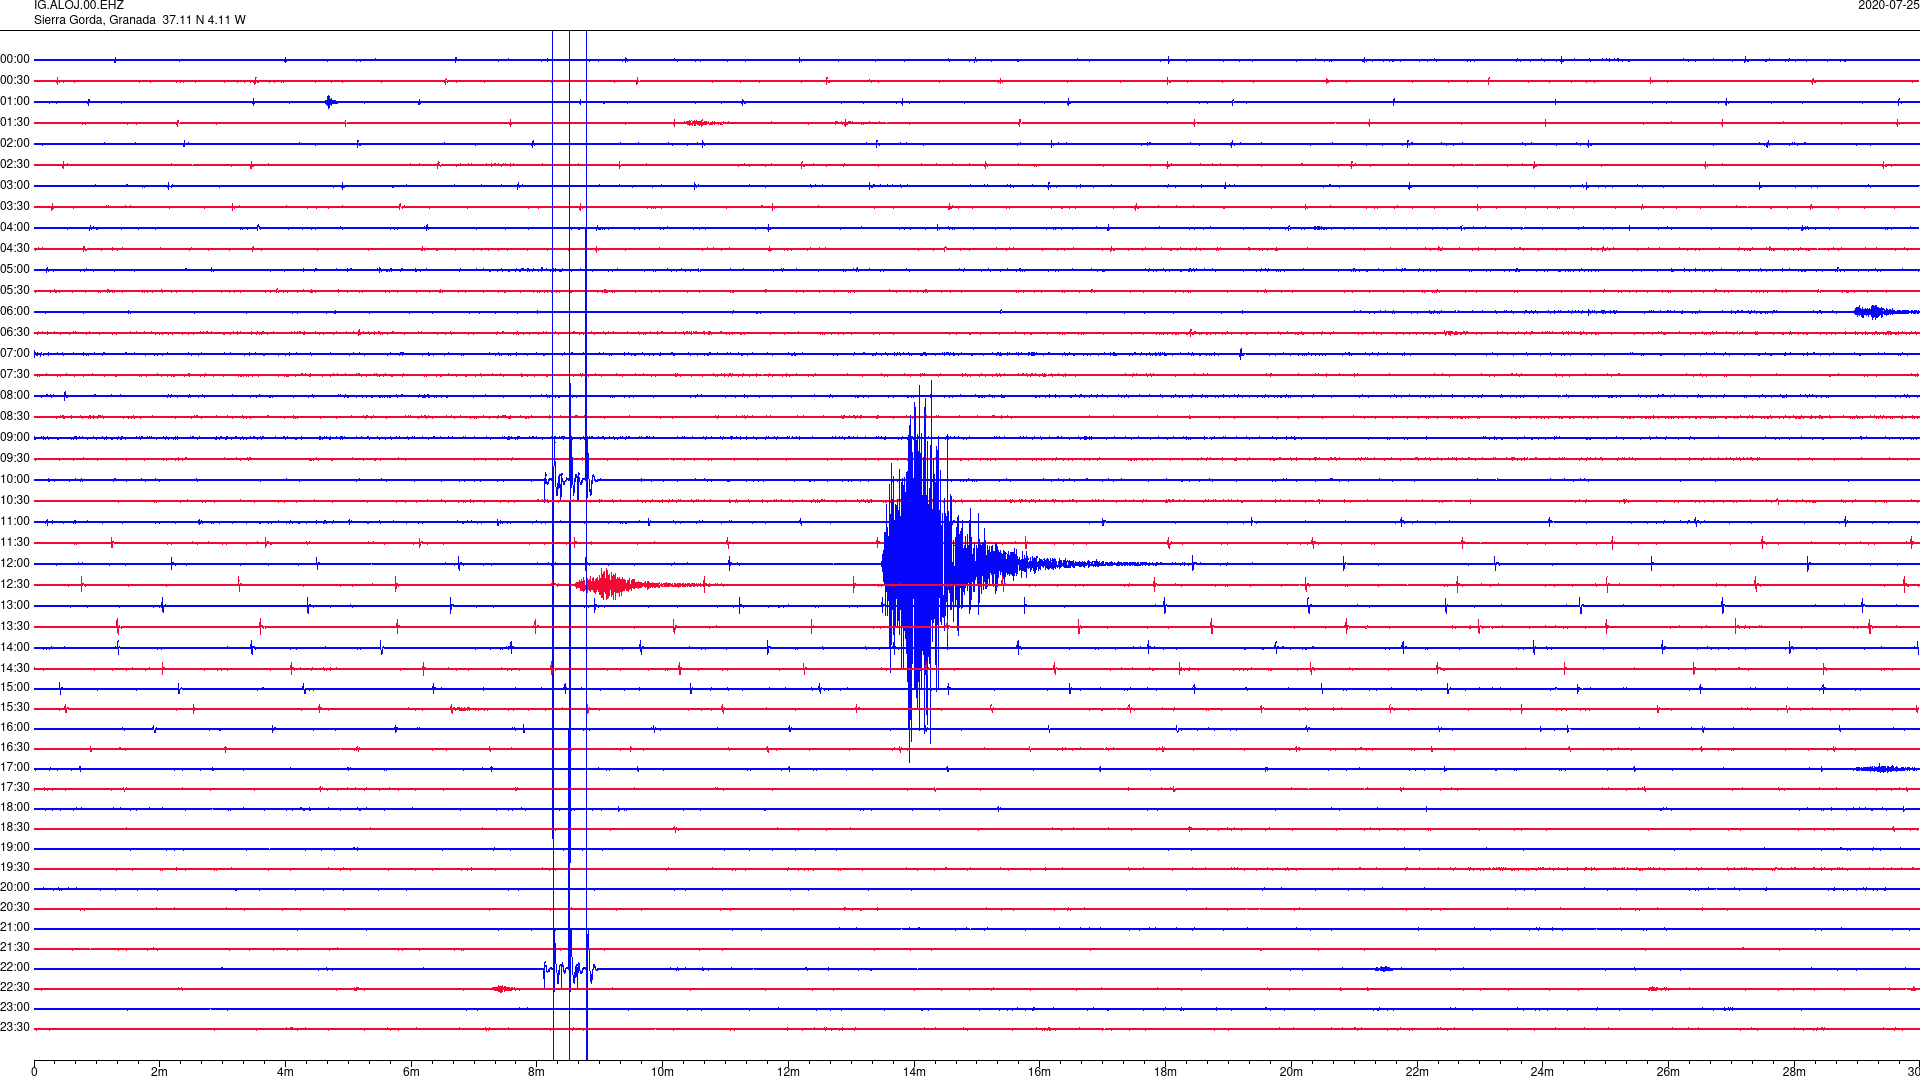The image size is (1920, 1080).
Task: Select the 00:00 time row label
Action: point(15,60)
